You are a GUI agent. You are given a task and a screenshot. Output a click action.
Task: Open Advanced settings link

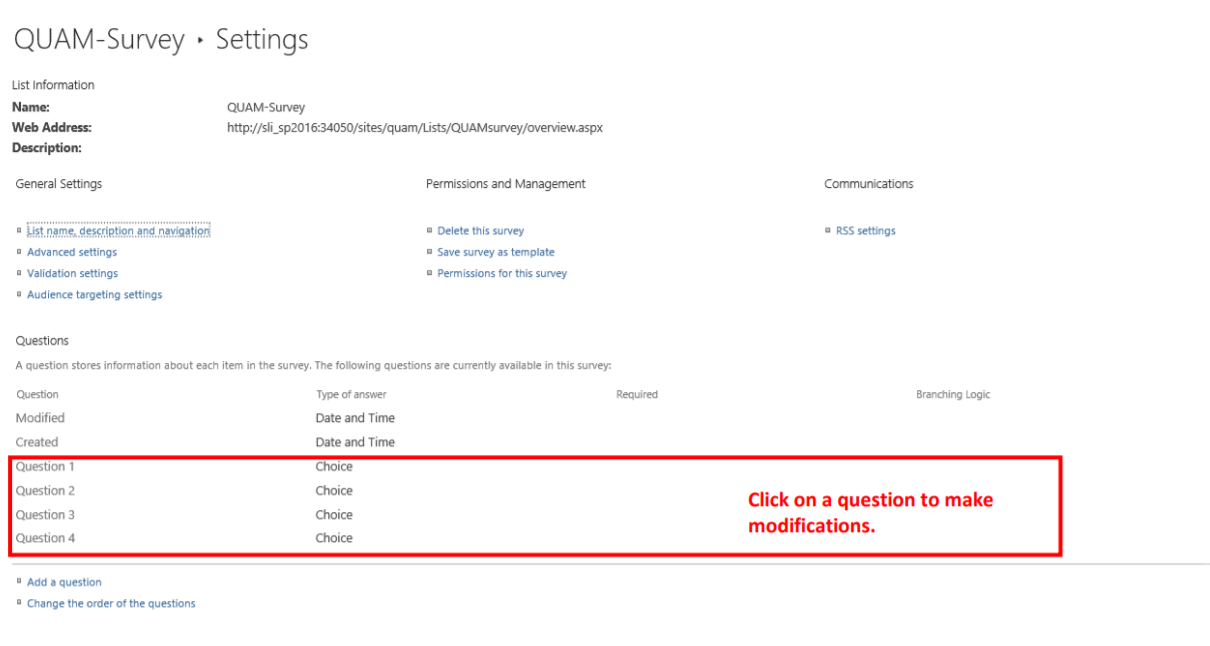point(72,252)
